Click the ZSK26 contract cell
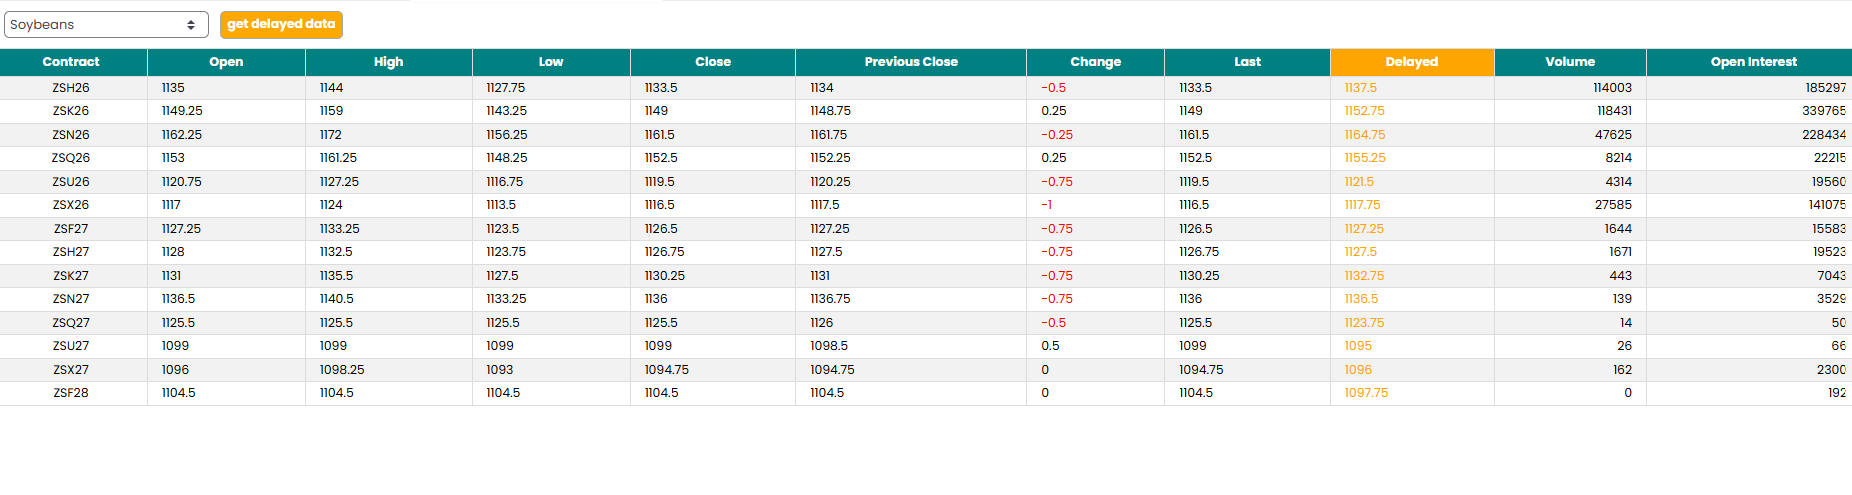Viewport: 1852px width, 495px height. click(x=71, y=111)
